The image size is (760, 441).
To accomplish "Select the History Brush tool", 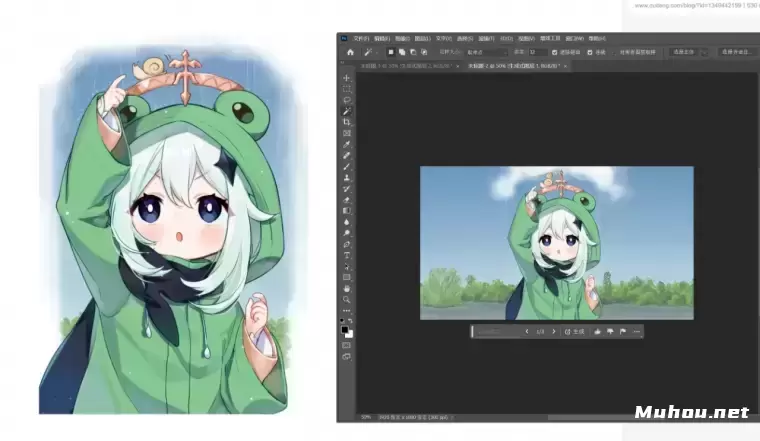I will pos(347,189).
